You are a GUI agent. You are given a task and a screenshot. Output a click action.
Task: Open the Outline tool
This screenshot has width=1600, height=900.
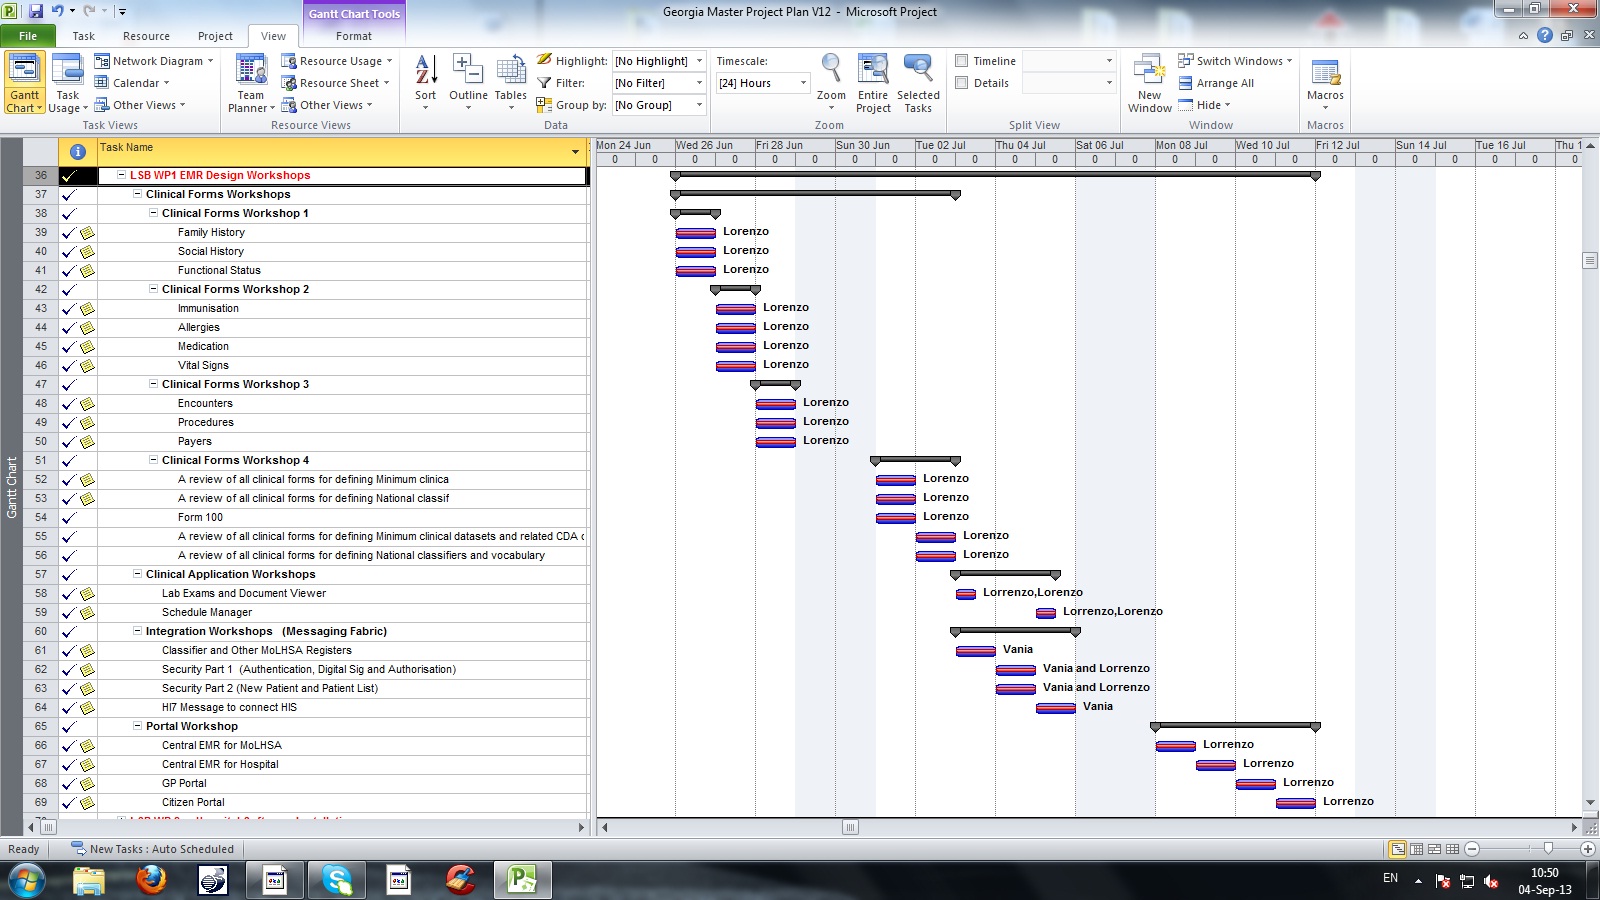point(468,80)
